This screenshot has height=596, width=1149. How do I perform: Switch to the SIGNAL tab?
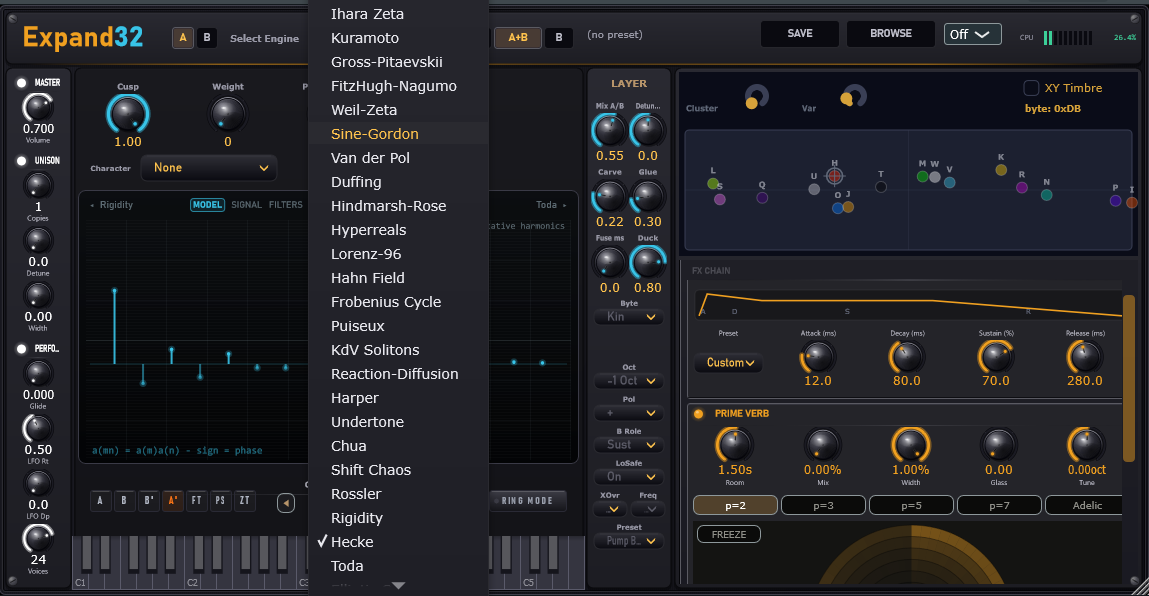pos(246,205)
